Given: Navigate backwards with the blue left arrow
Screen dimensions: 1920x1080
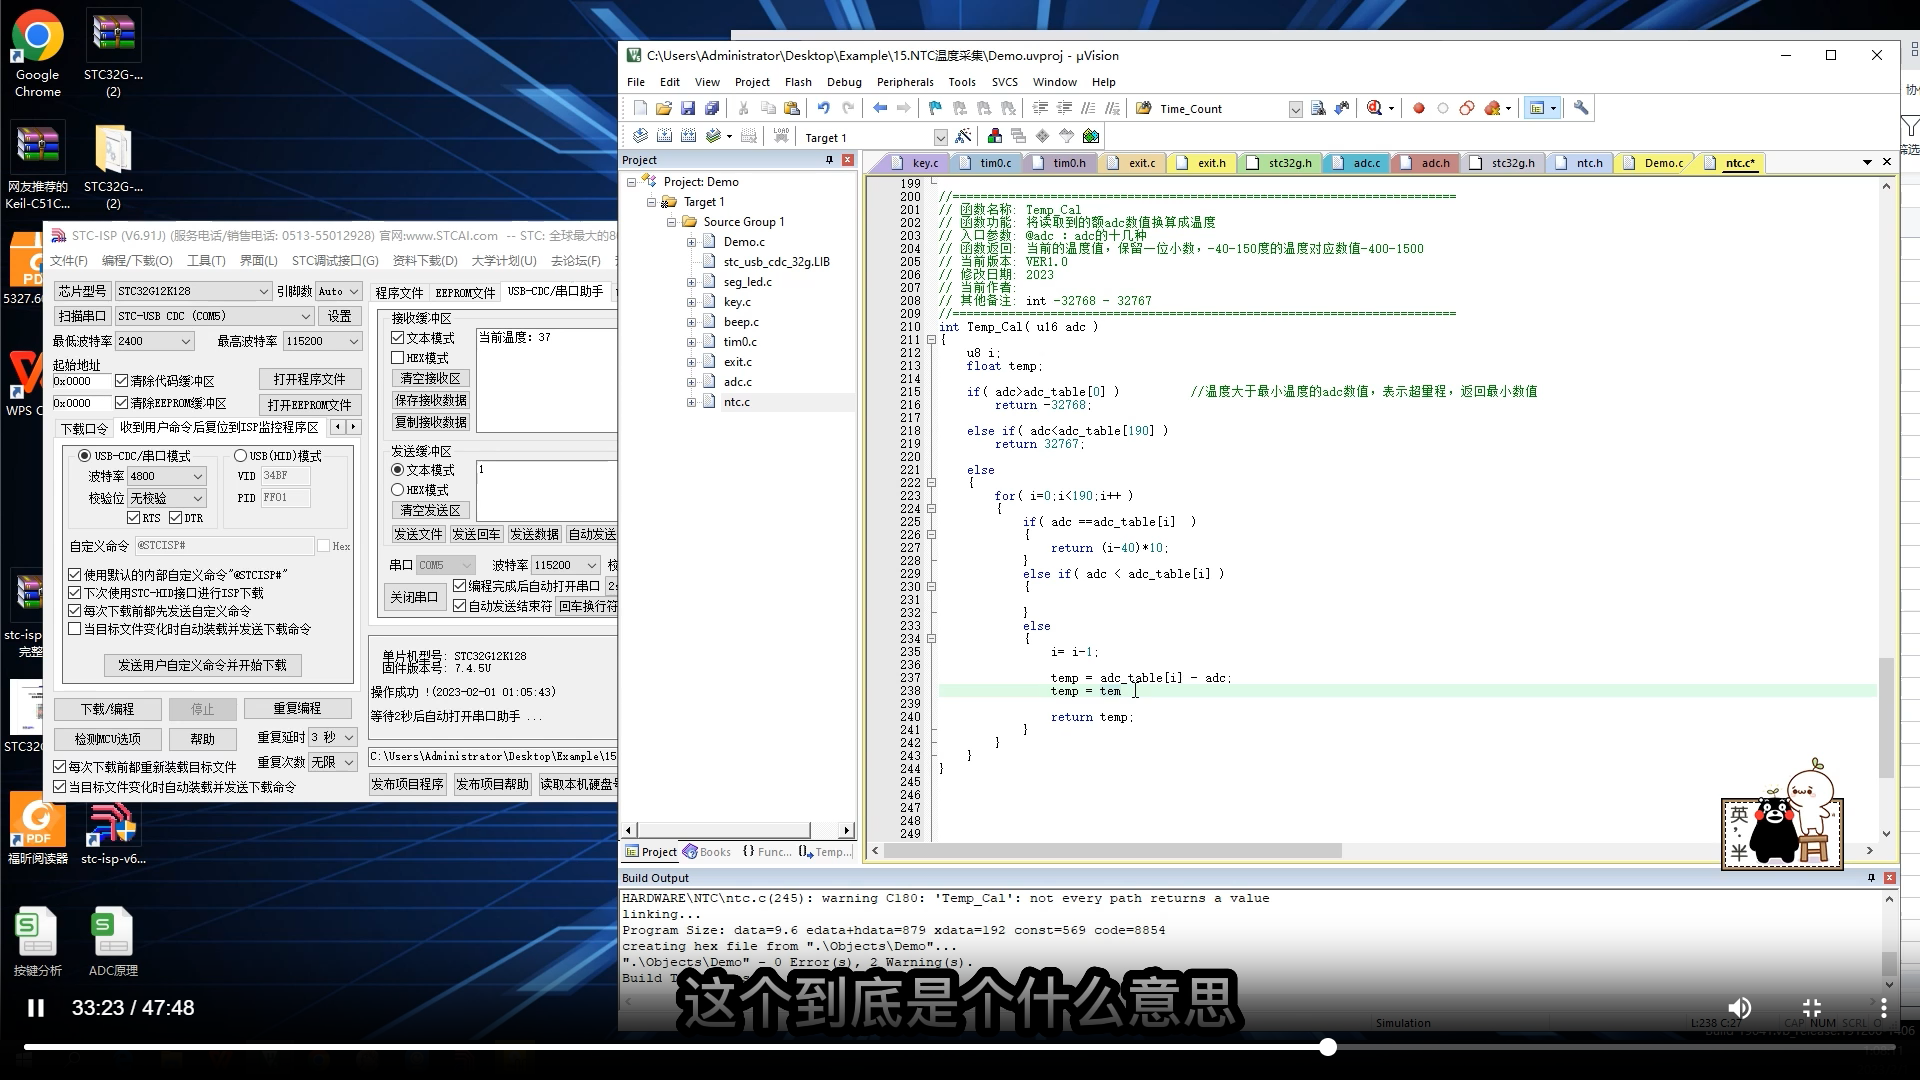Looking at the screenshot, I should coord(880,108).
